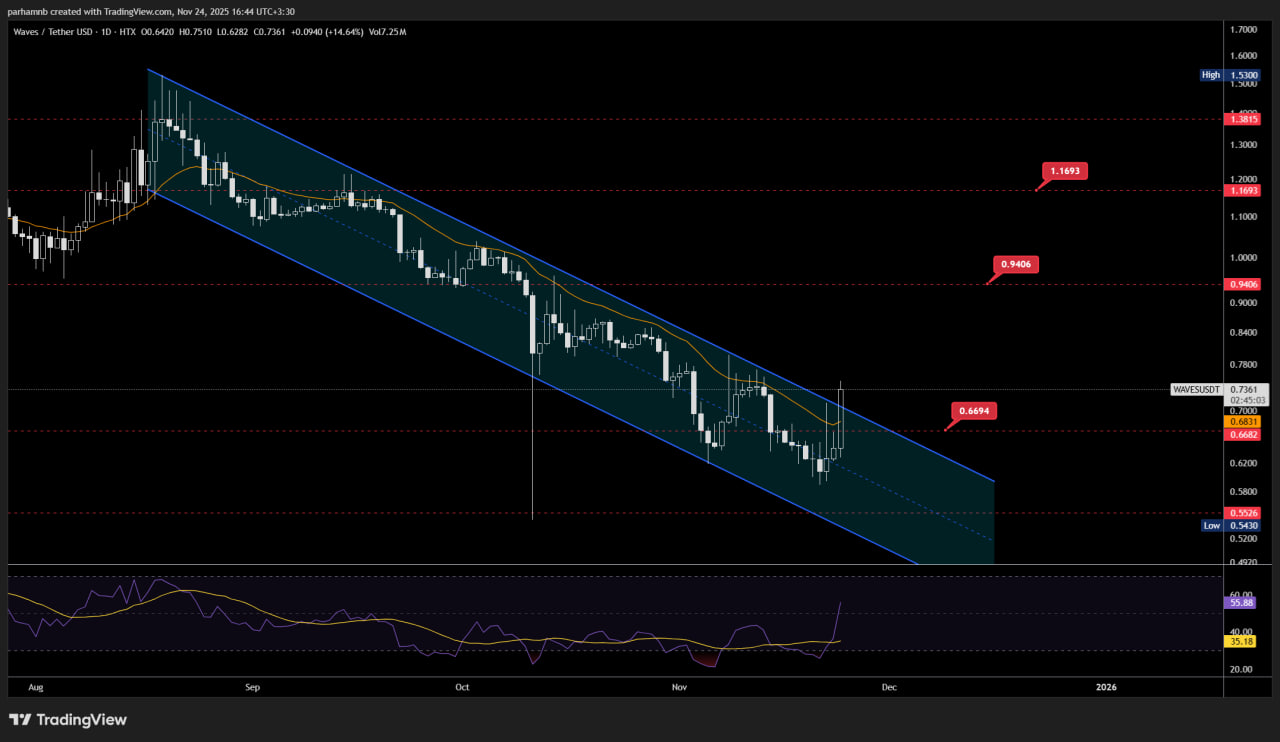Click the orange 0.6831 moving average tag
Screen dimensions: 1280x742
1242,422
